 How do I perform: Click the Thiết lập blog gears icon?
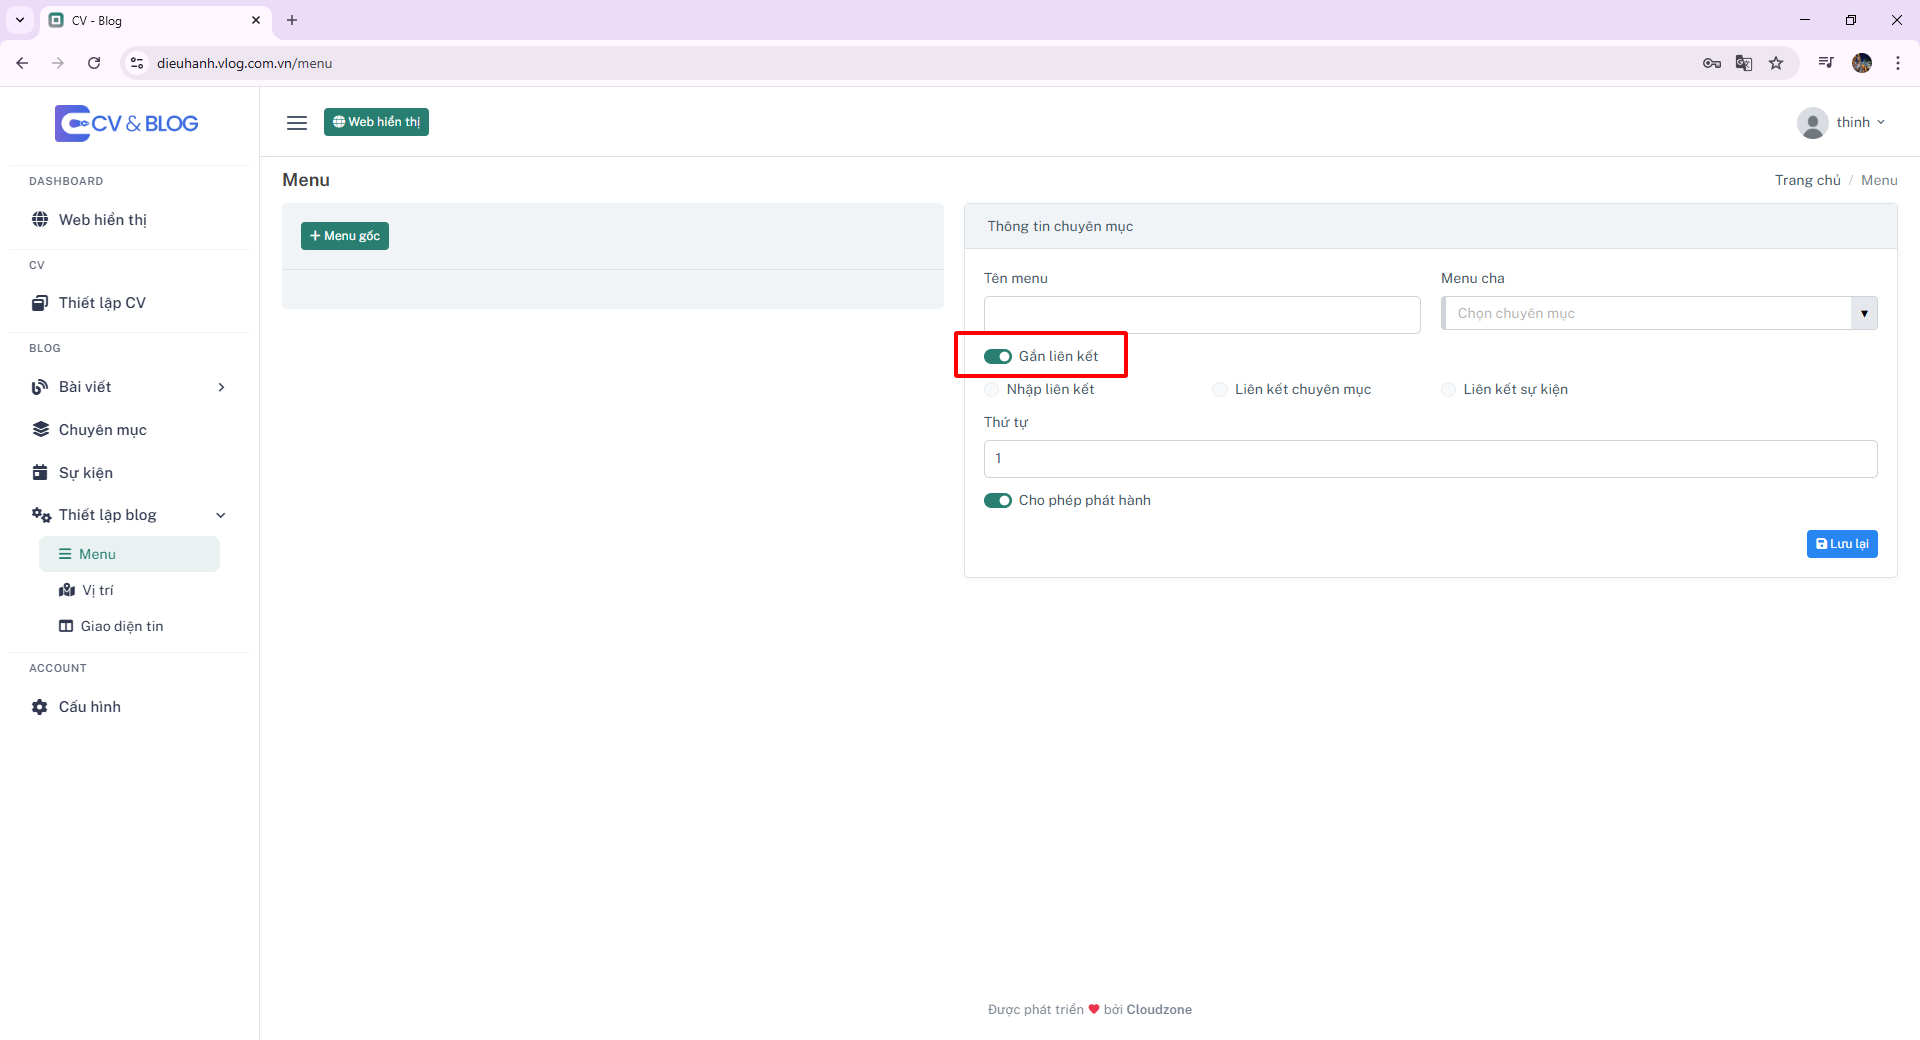41,515
